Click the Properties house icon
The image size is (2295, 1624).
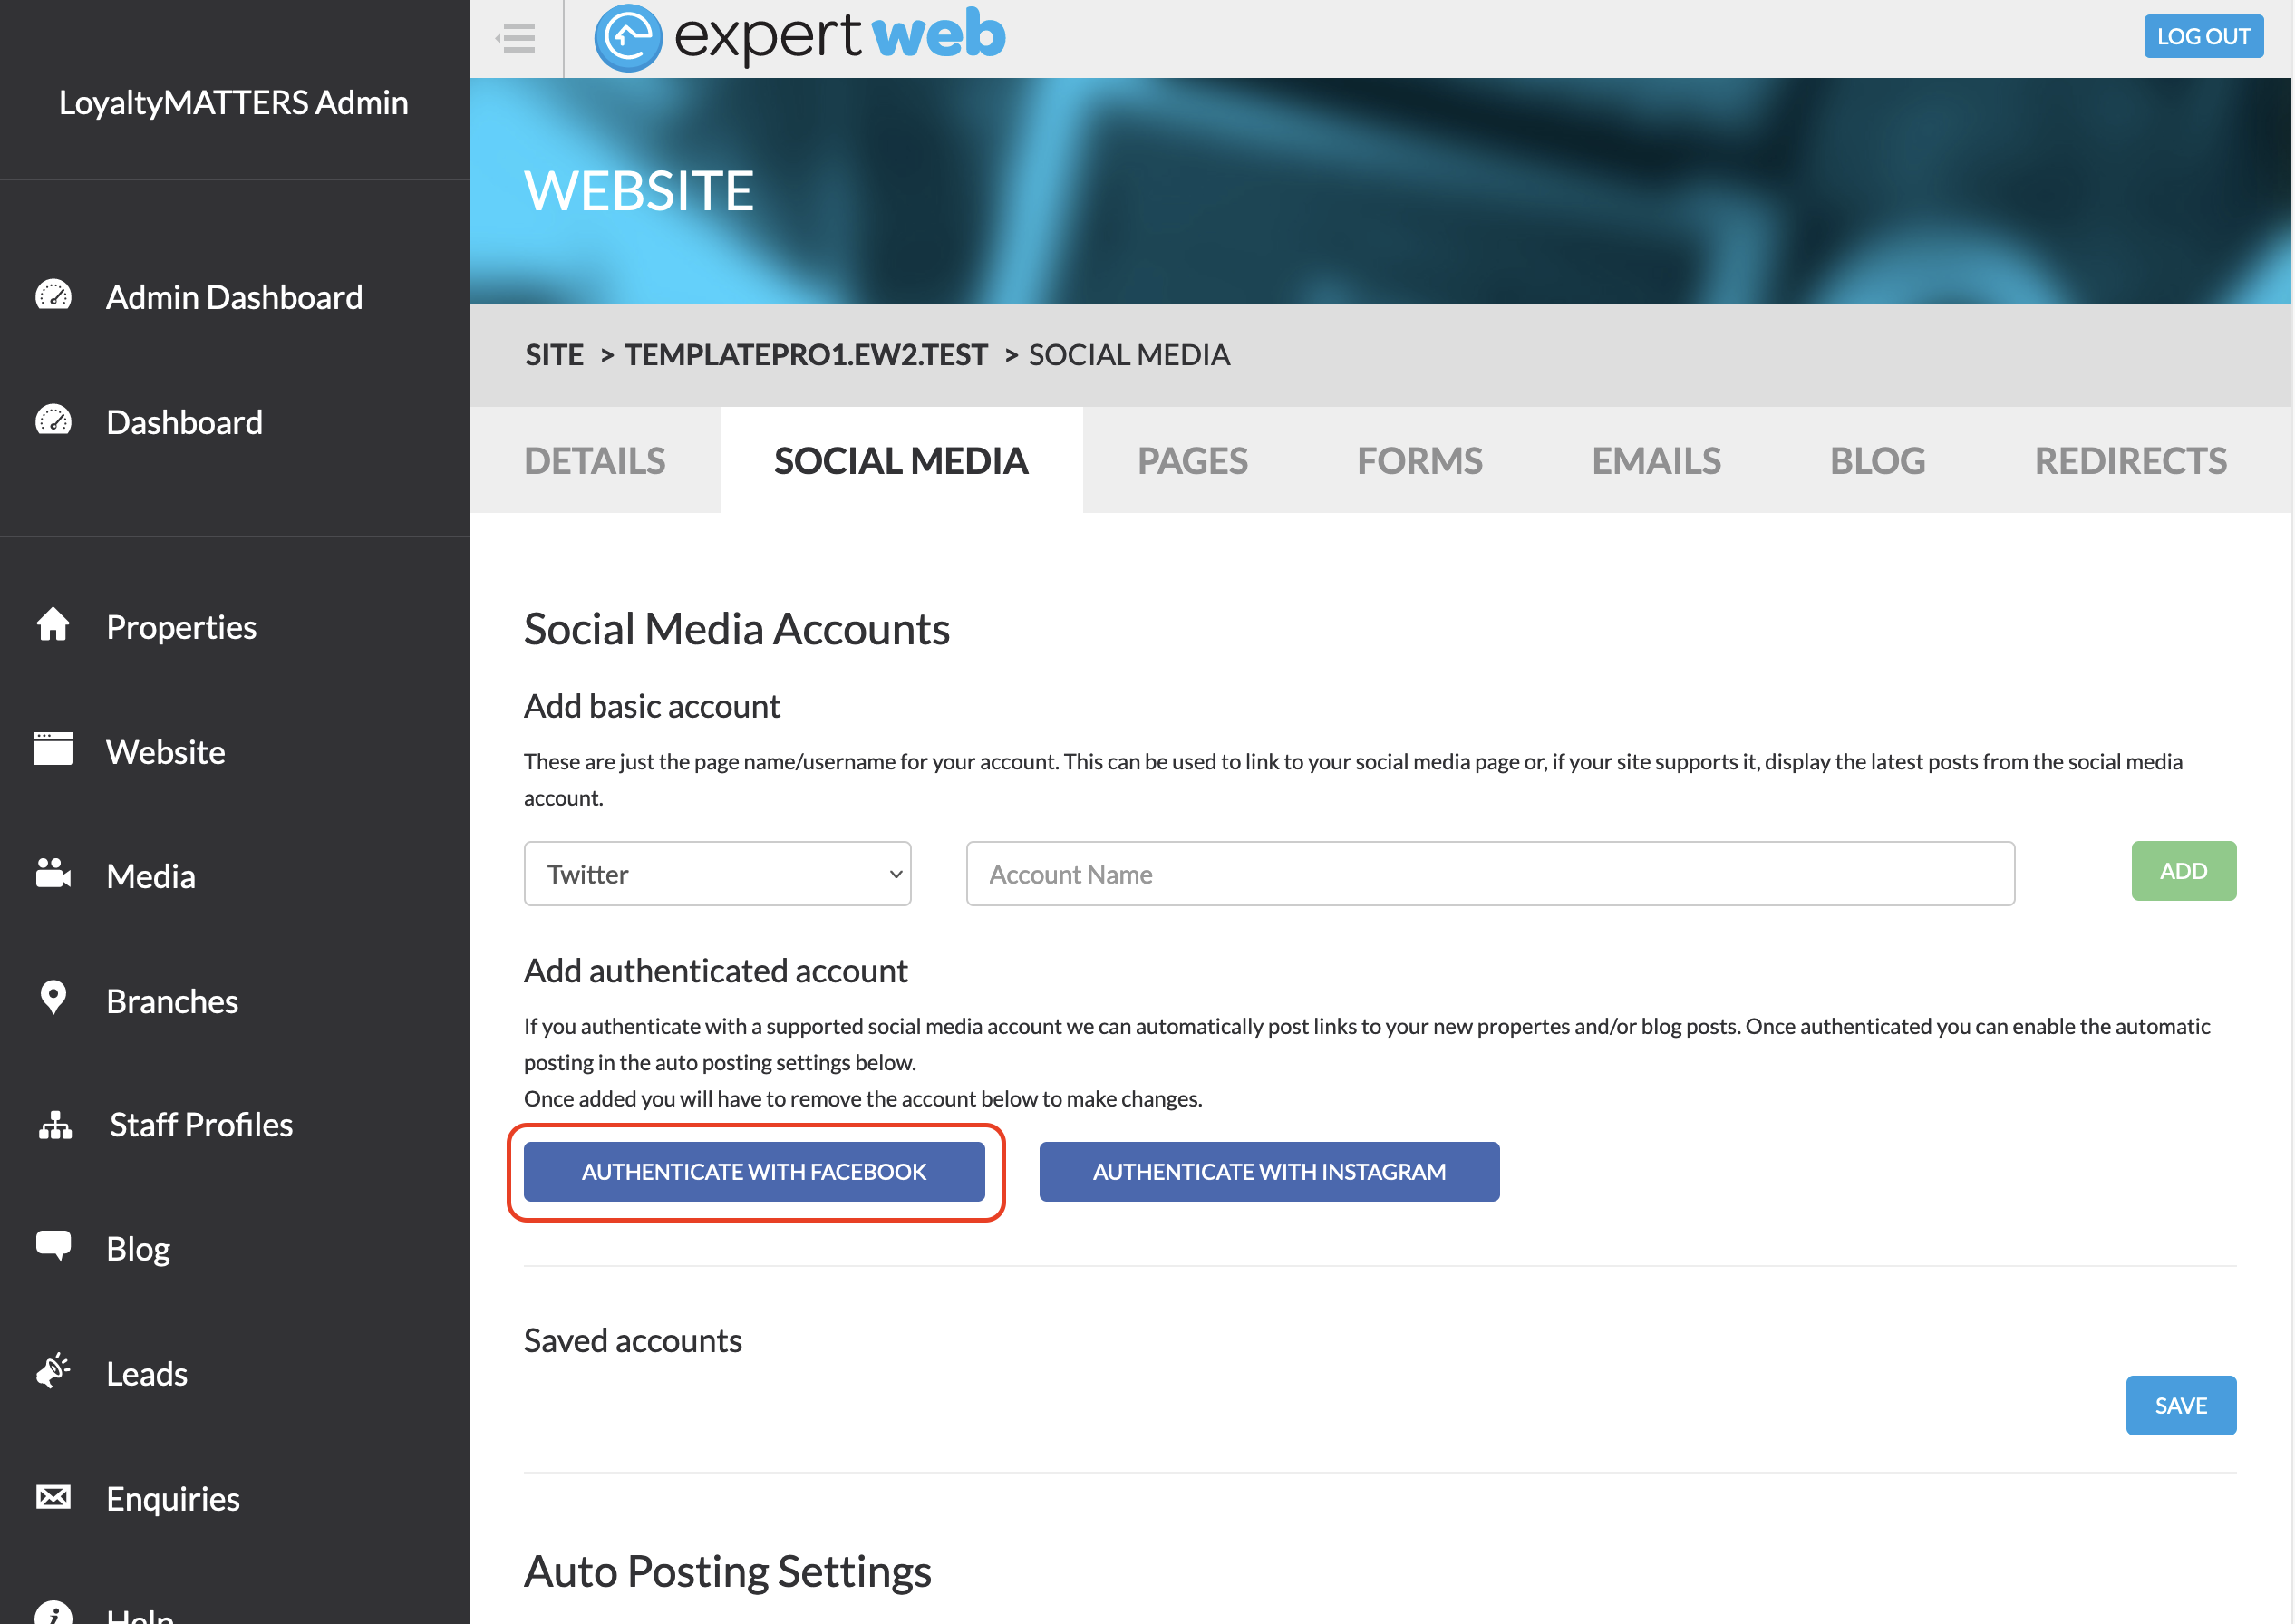tap(53, 625)
